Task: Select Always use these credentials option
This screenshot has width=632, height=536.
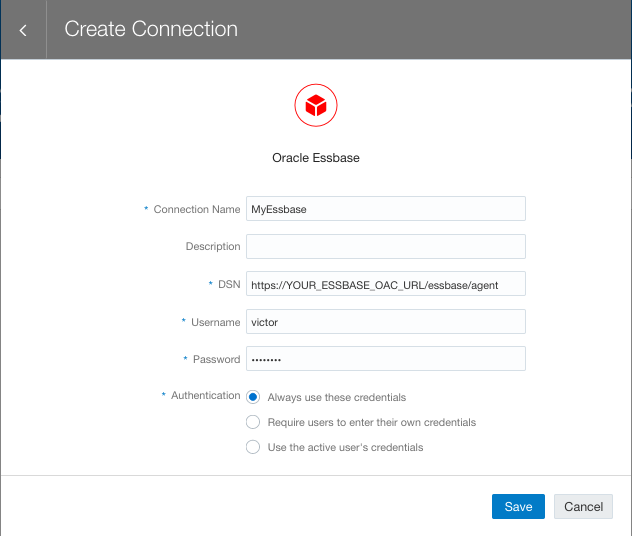Action: click(253, 397)
